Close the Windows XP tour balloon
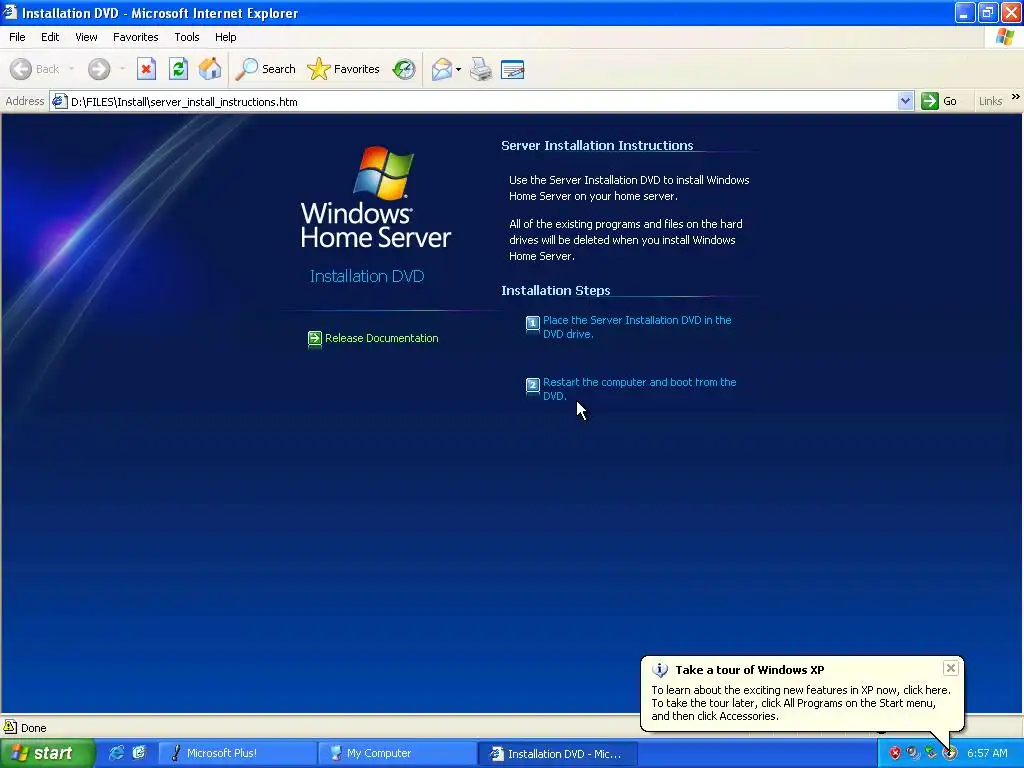The height and width of the screenshot is (768, 1024). [x=951, y=668]
